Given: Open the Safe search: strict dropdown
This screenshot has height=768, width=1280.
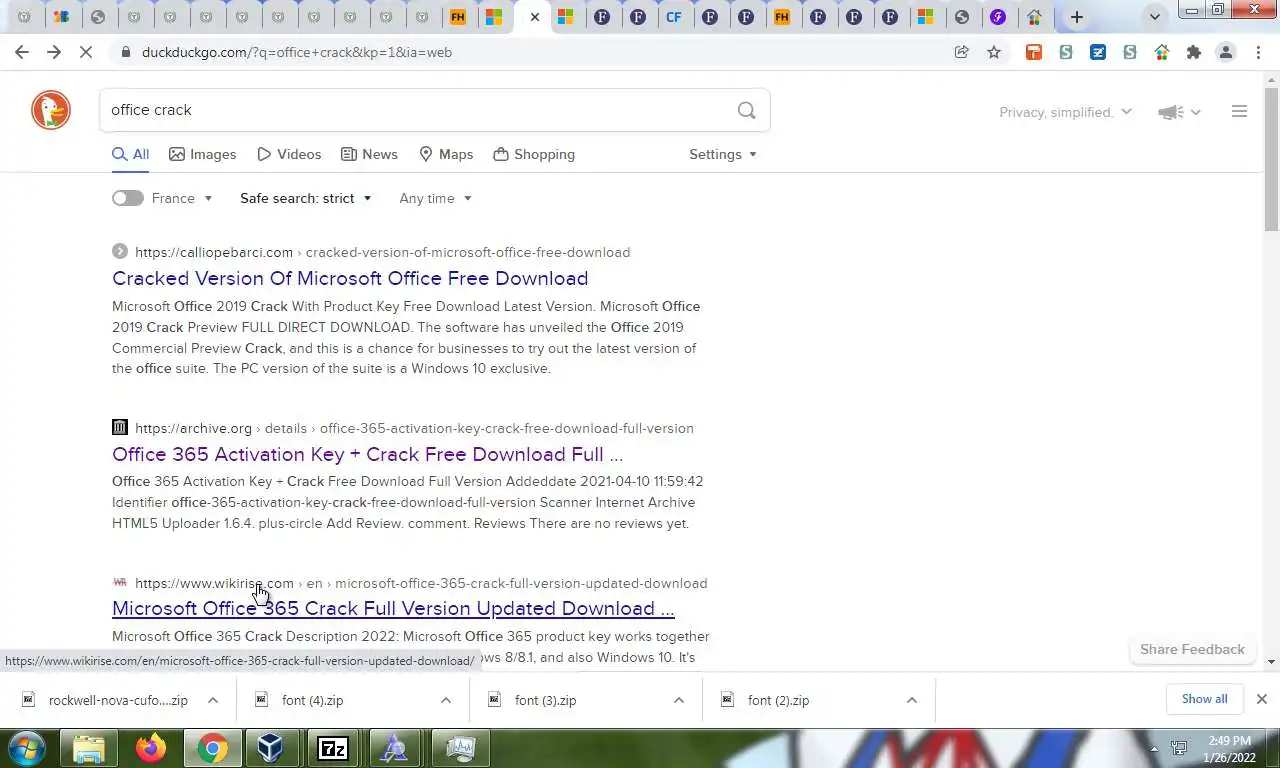Looking at the screenshot, I should click(306, 198).
